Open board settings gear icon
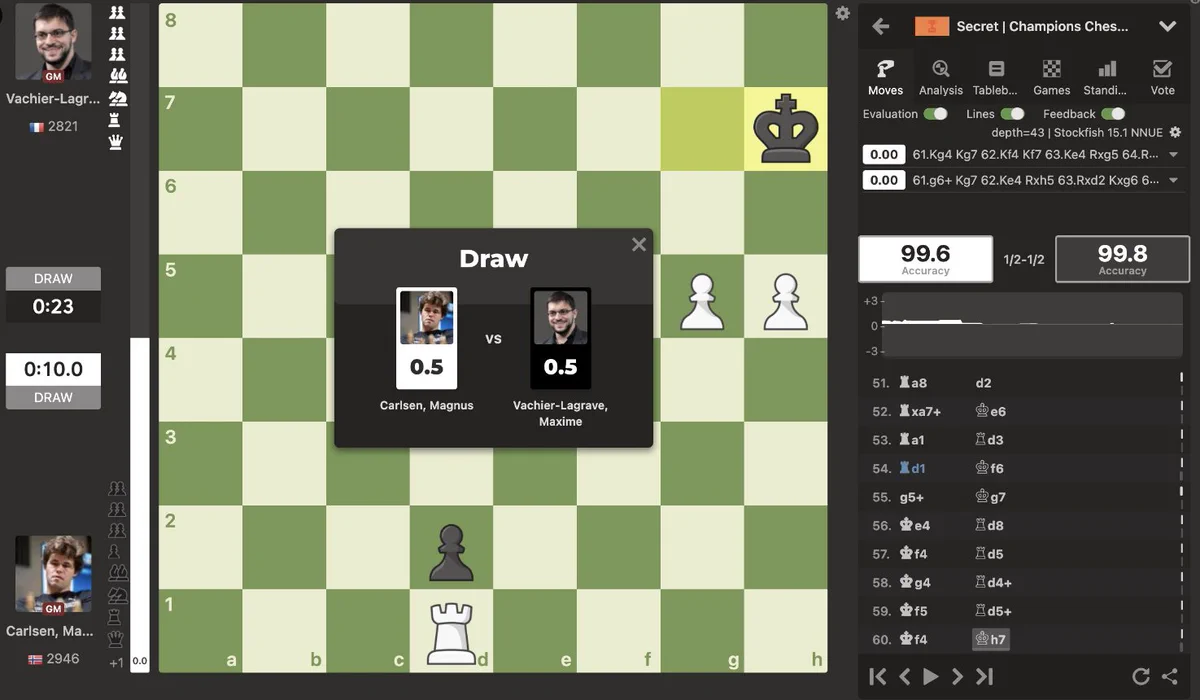 (843, 13)
